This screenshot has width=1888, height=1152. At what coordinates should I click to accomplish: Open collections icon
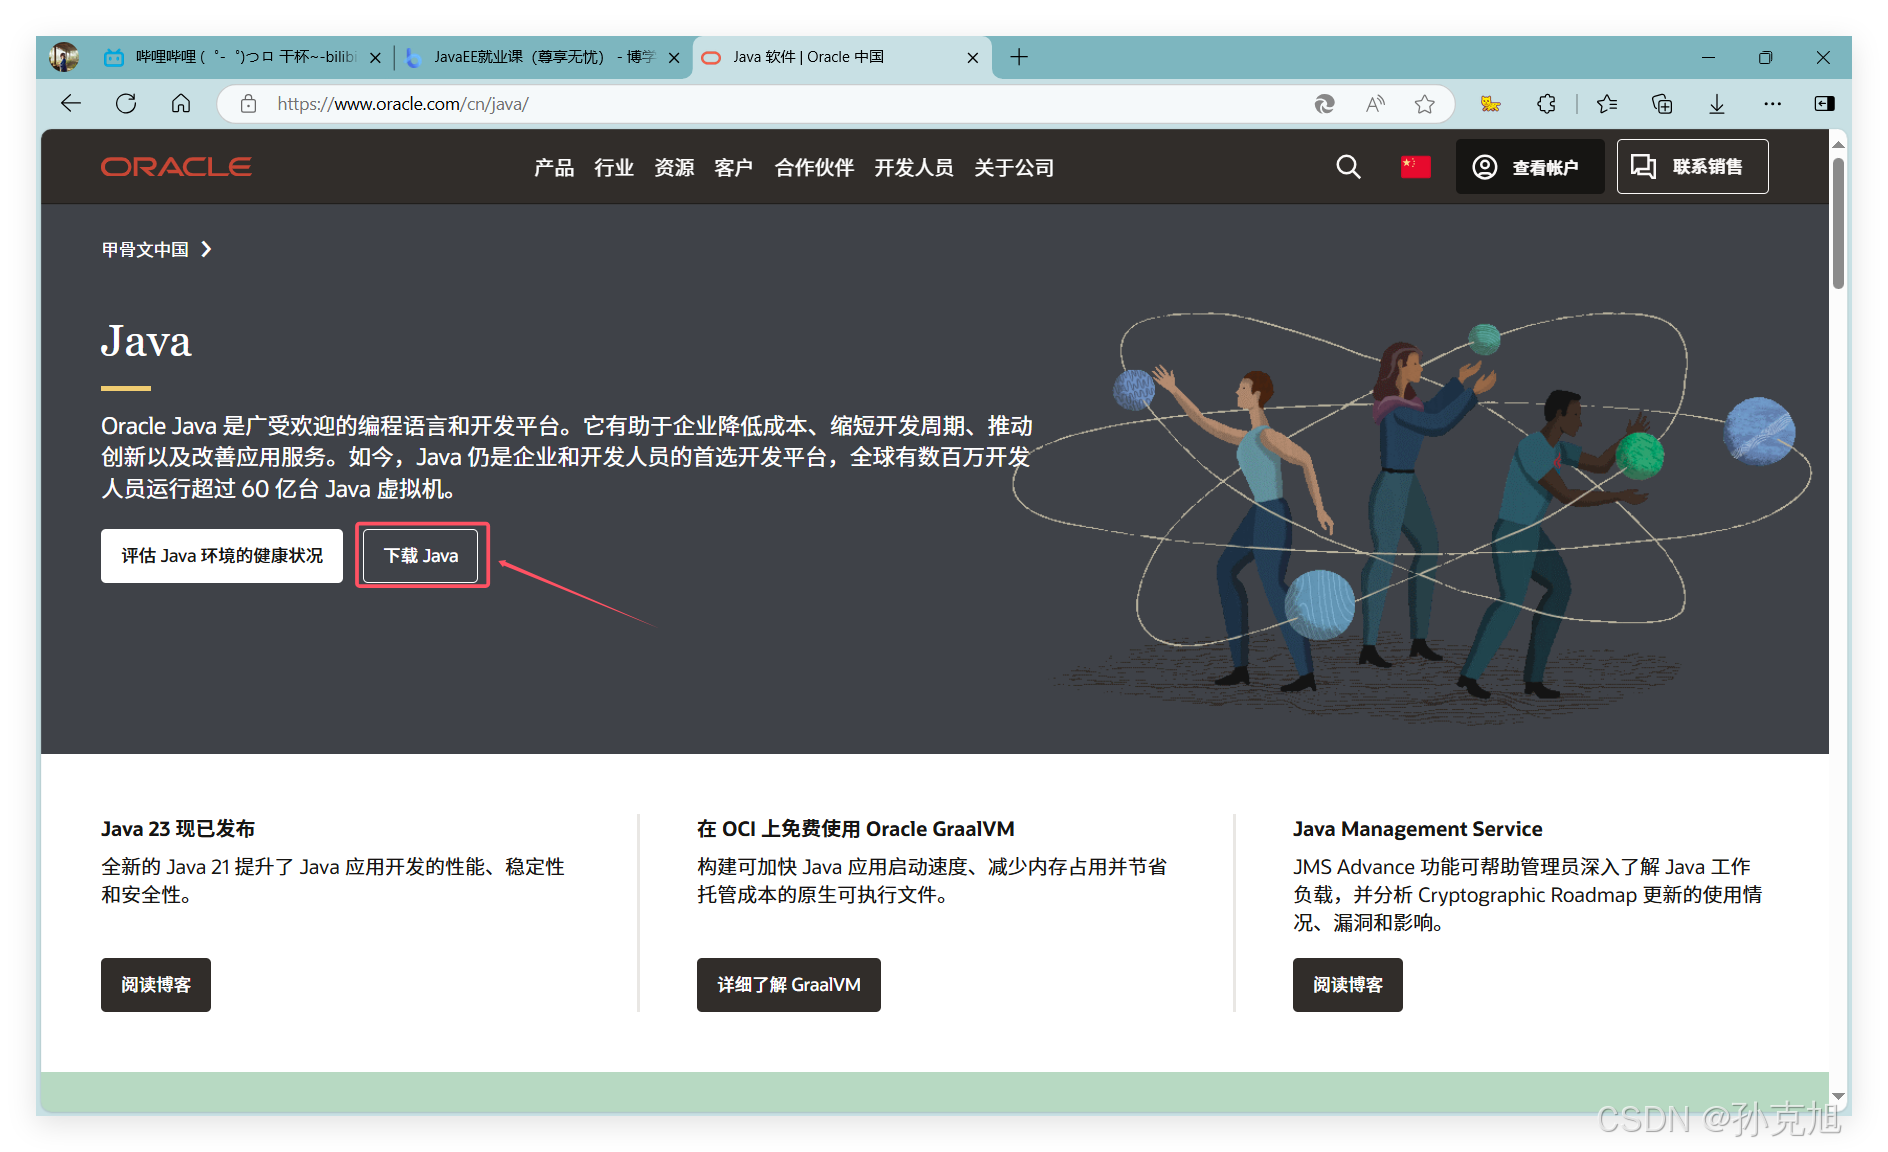coord(1662,104)
